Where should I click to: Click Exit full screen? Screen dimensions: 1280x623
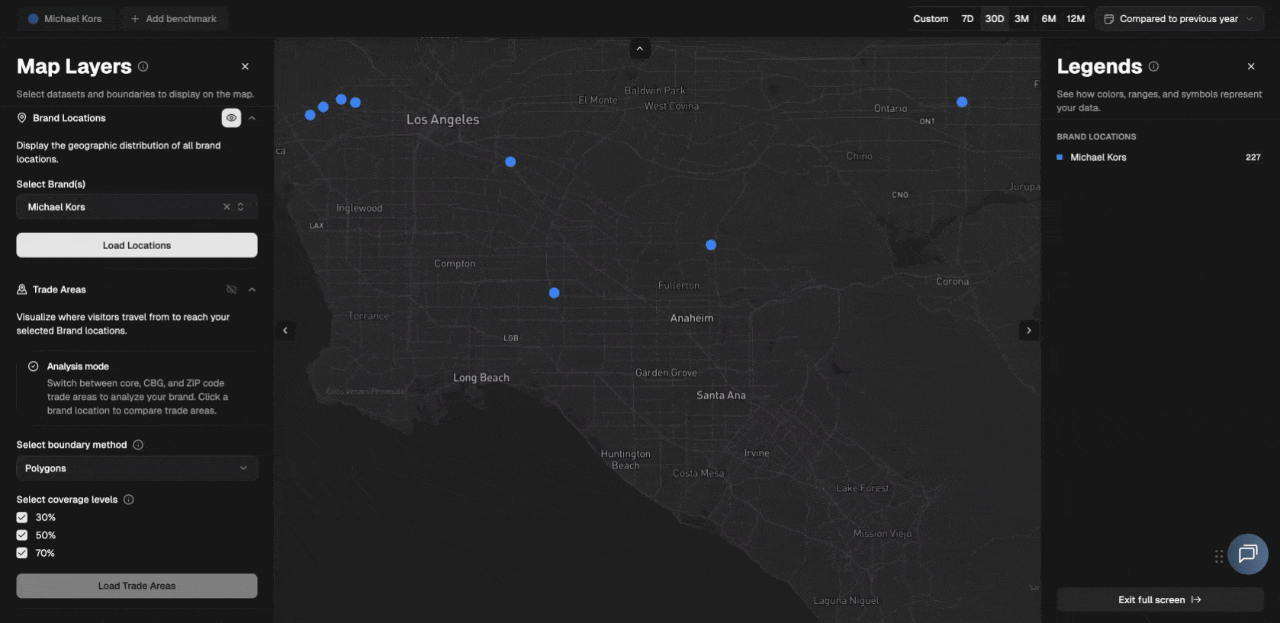1159,599
